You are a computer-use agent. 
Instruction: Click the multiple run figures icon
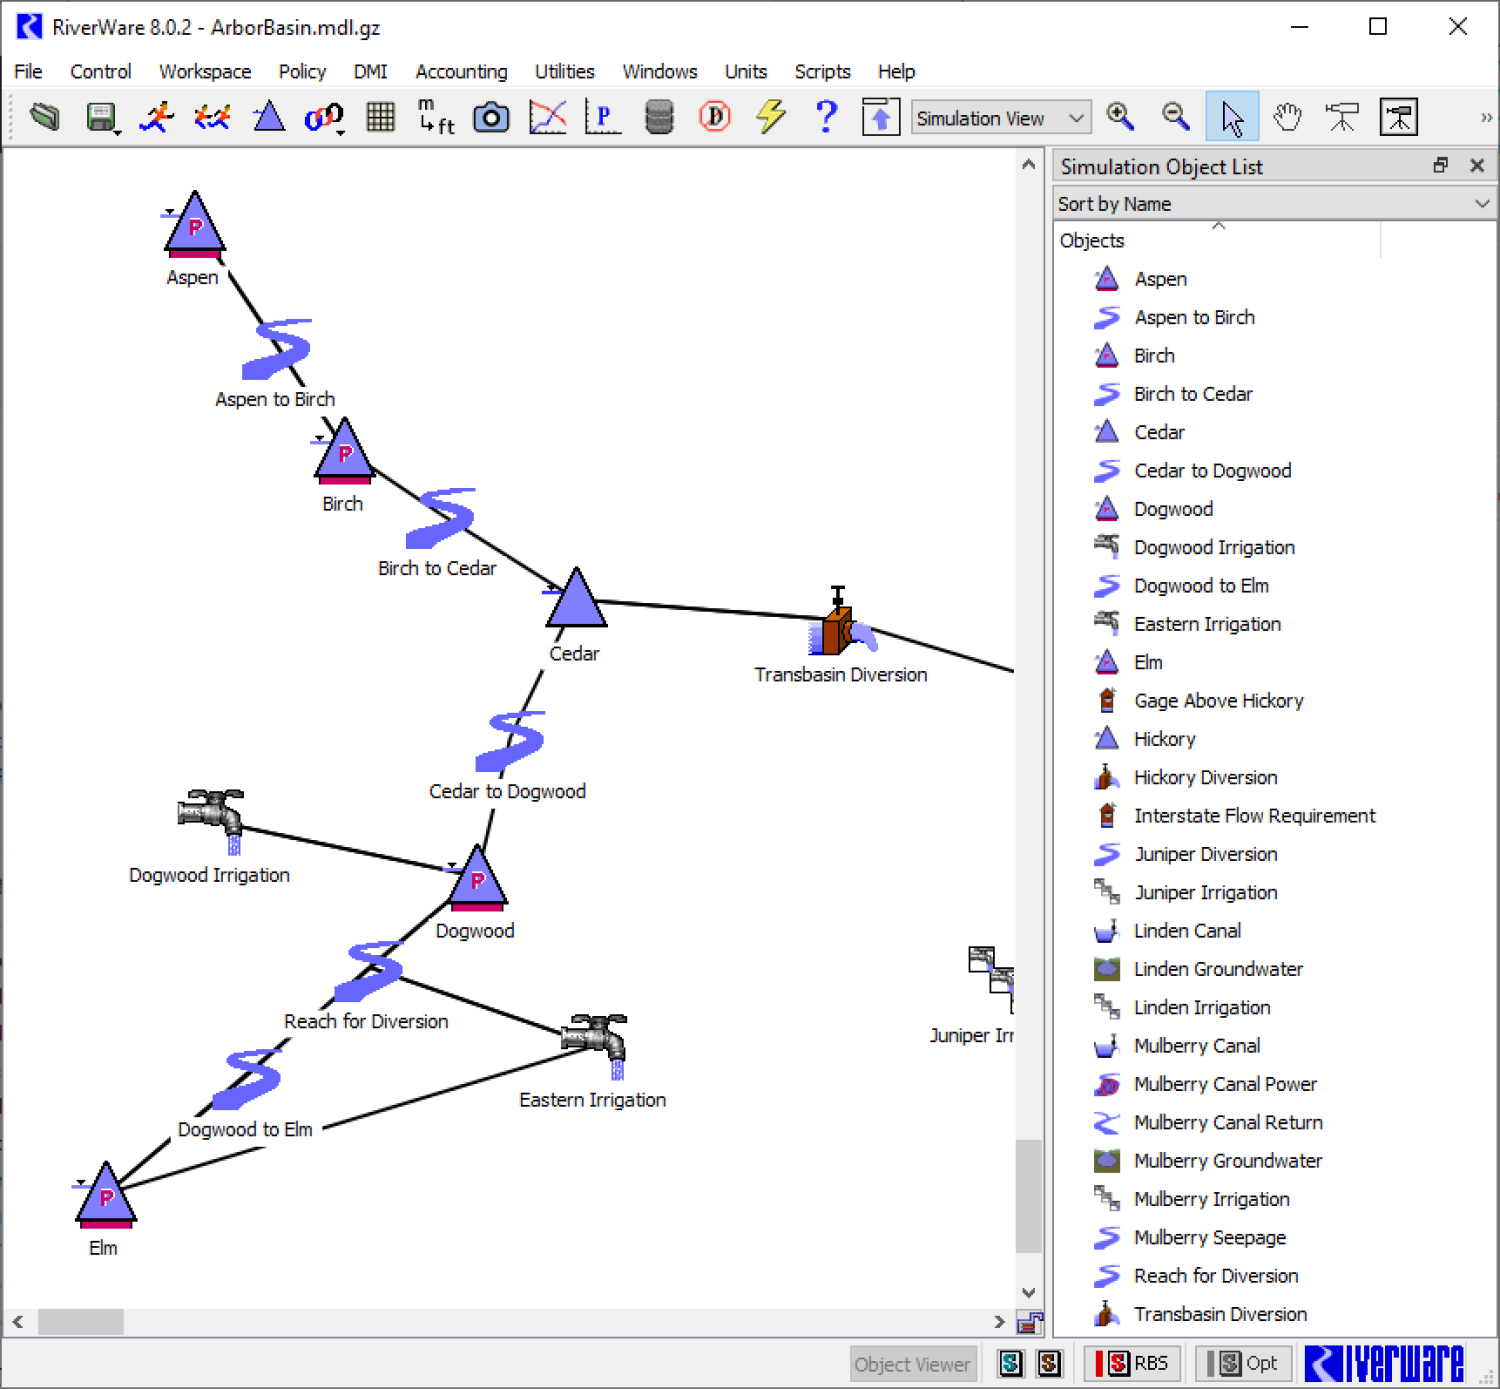click(212, 117)
